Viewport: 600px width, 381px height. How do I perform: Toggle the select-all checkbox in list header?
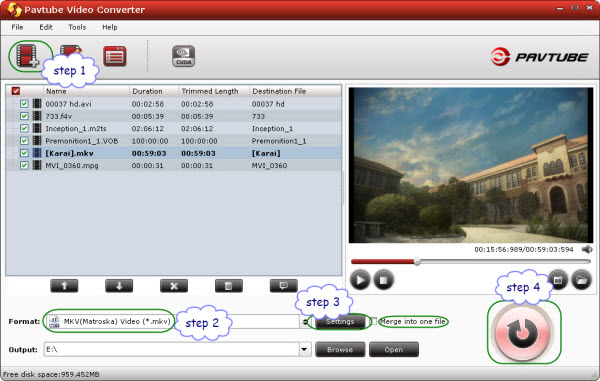[x=16, y=91]
